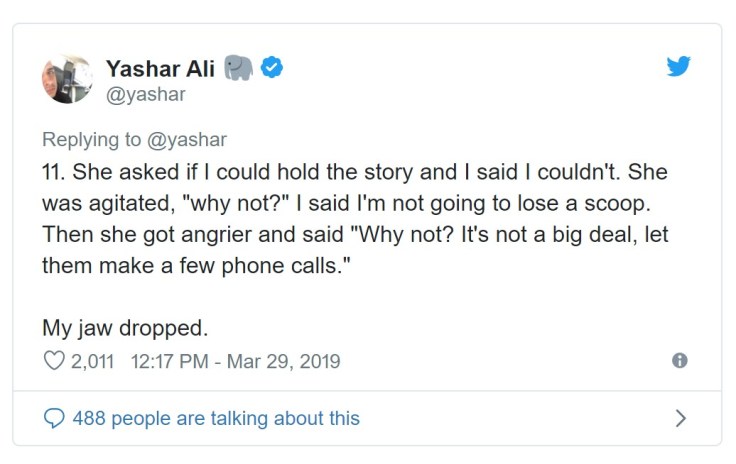Click the 2,011 likes count
Image resolution: width=736 pixels, height=464 pixels.
click(x=94, y=361)
